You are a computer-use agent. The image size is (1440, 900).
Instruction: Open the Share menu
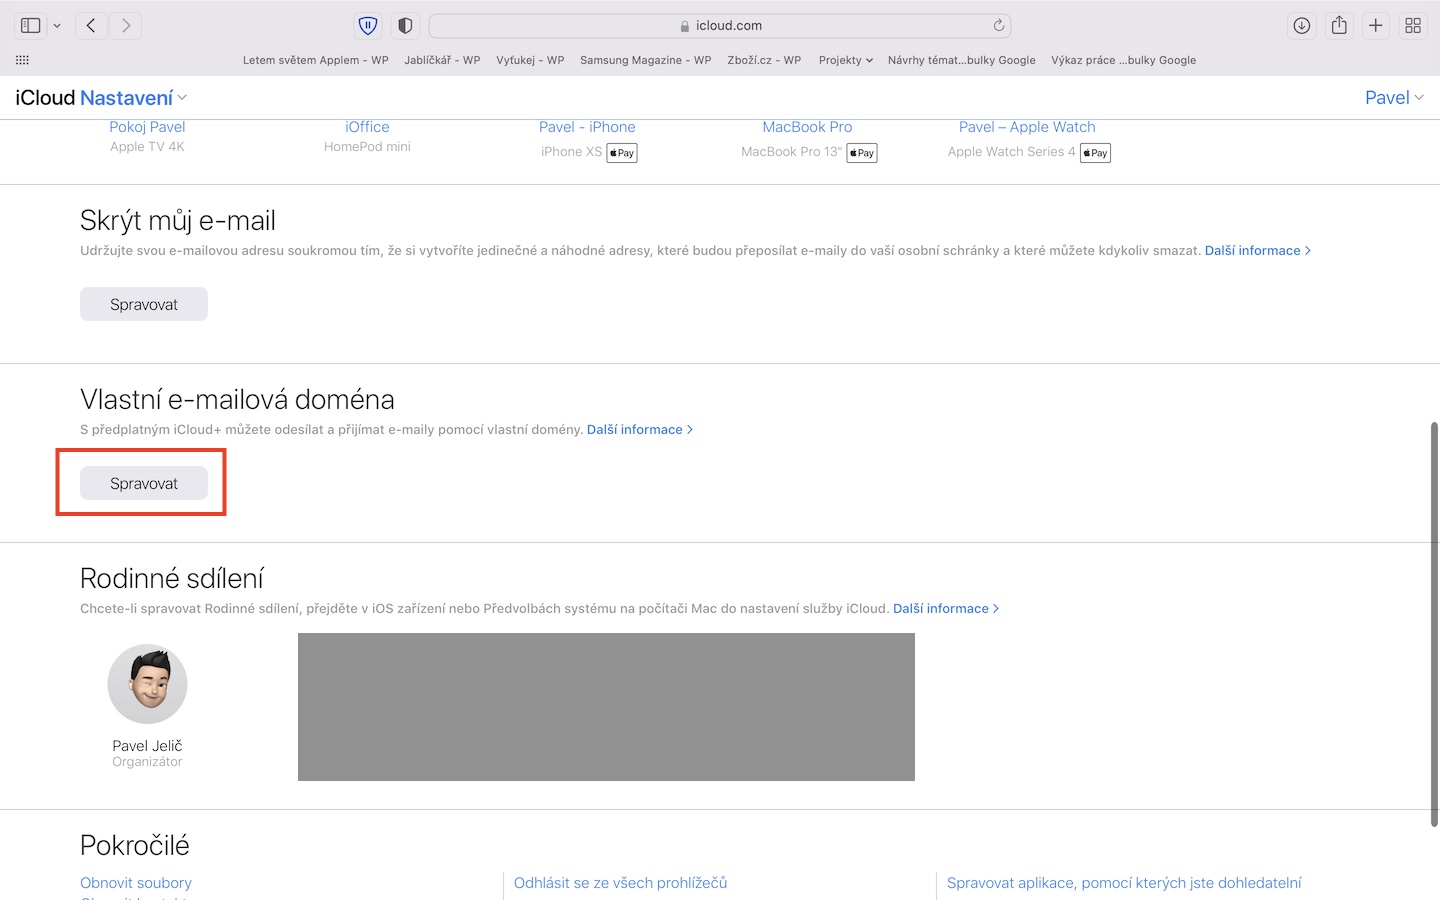pyautogui.click(x=1339, y=26)
